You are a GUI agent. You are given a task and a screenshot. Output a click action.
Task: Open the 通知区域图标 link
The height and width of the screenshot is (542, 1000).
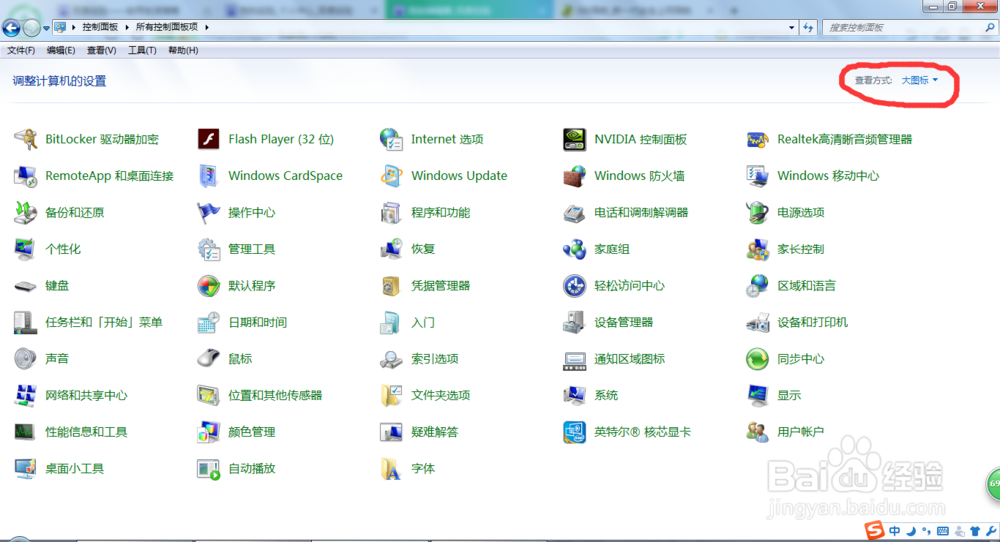coord(629,359)
